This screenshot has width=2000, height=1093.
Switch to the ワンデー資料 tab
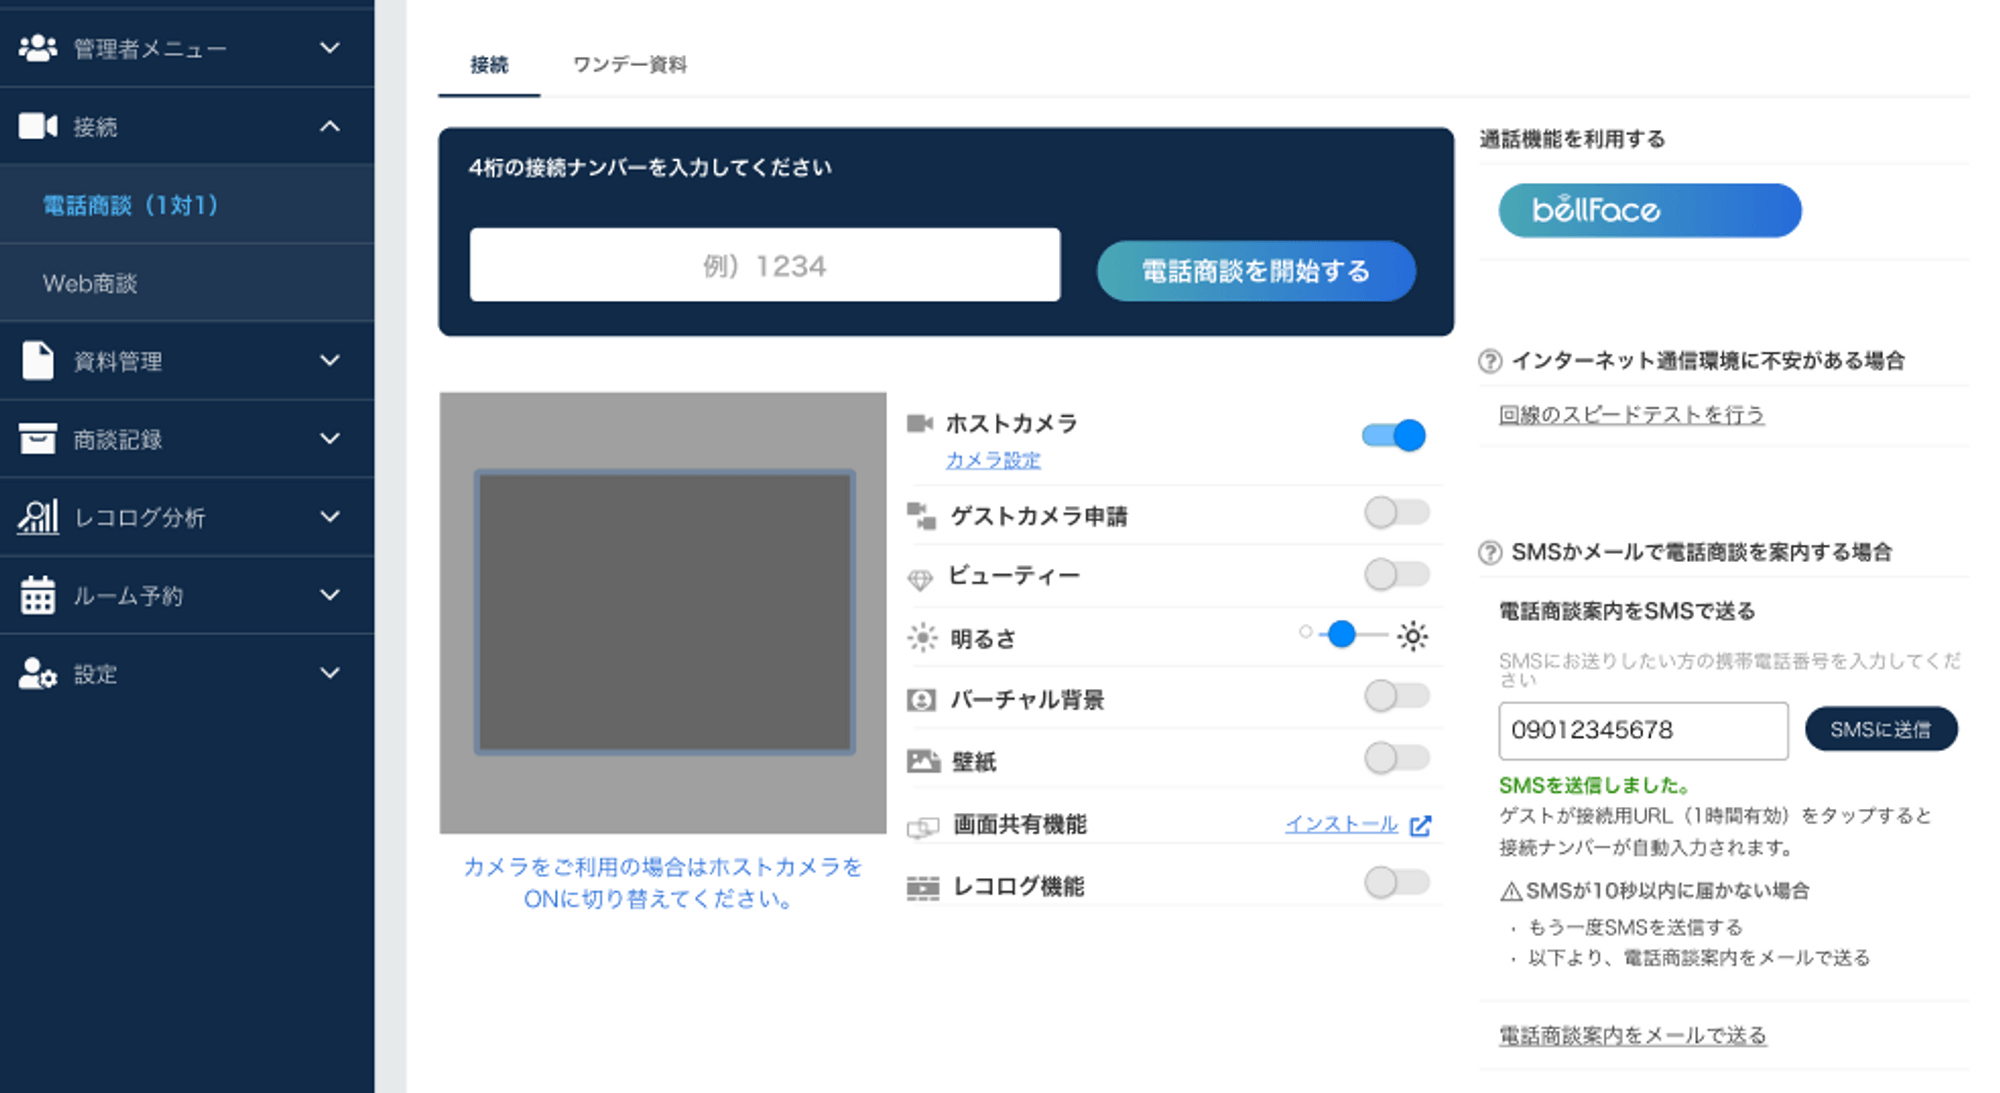[629, 65]
